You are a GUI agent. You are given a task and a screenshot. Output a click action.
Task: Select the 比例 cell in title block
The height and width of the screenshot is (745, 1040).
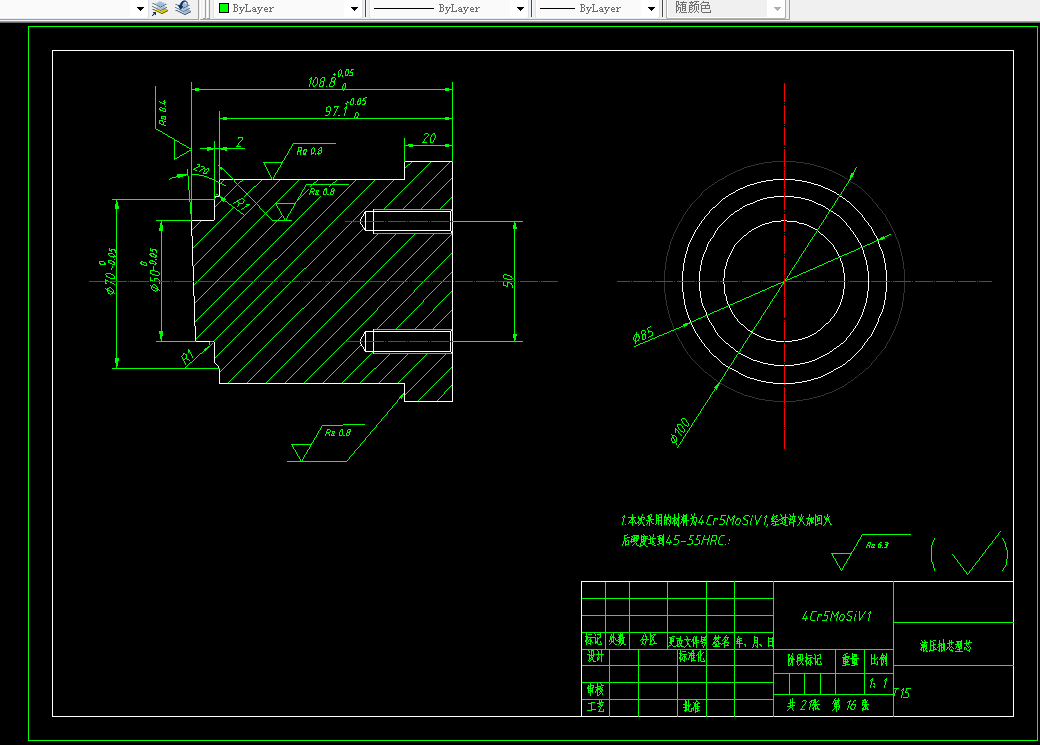click(879, 660)
